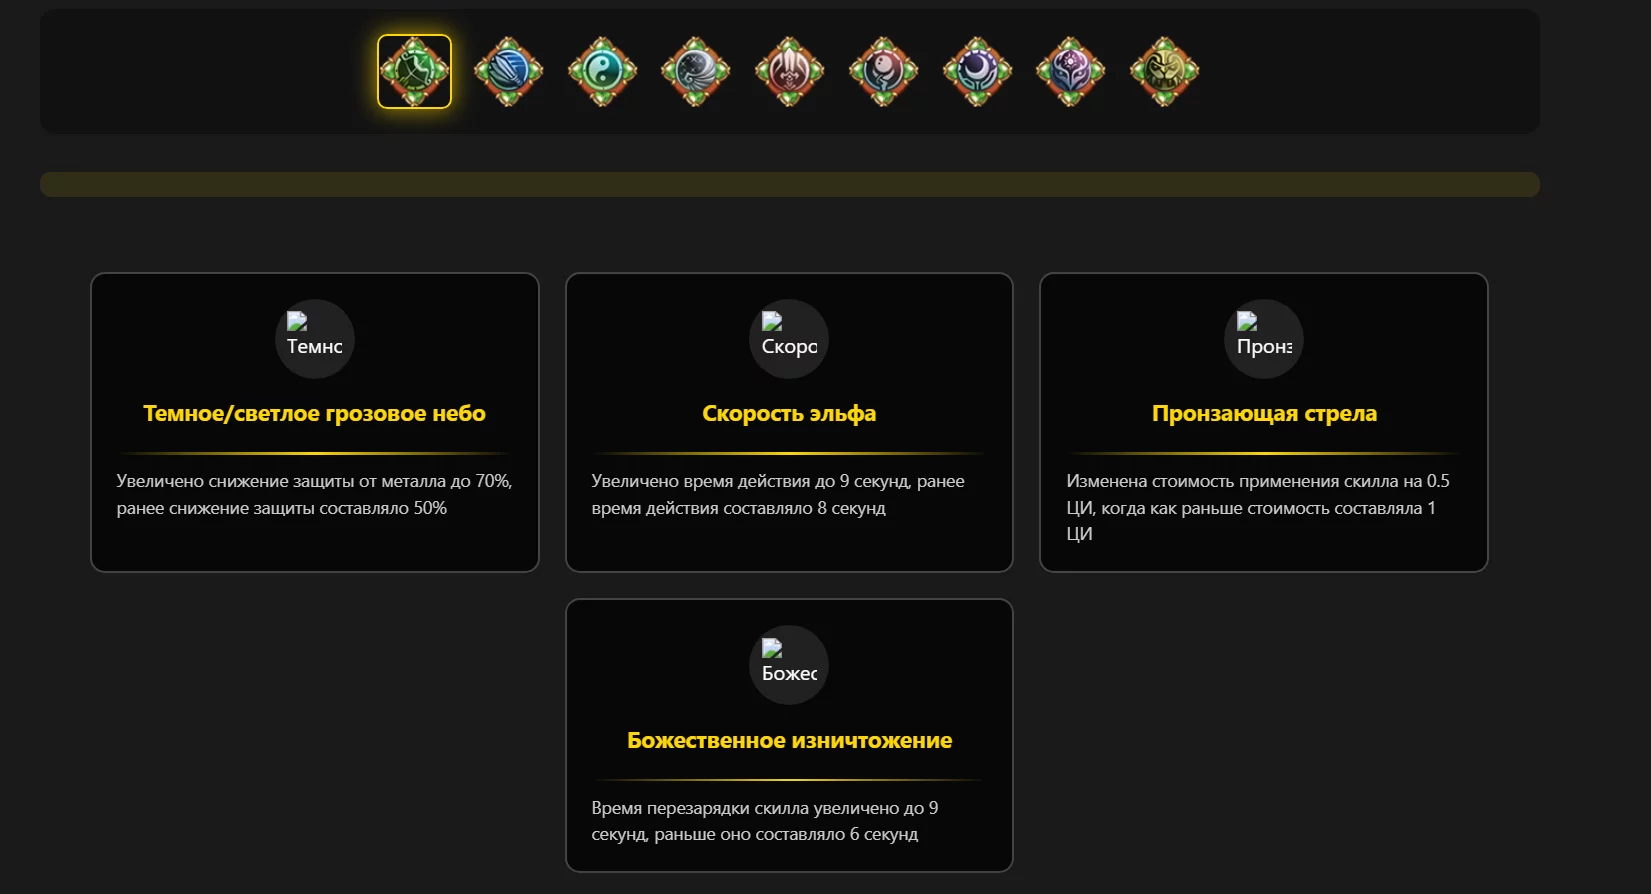The height and width of the screenshot is (894, 1651).
Task: Select the purple mask class icon
Action: click(x=1070, y=71)
